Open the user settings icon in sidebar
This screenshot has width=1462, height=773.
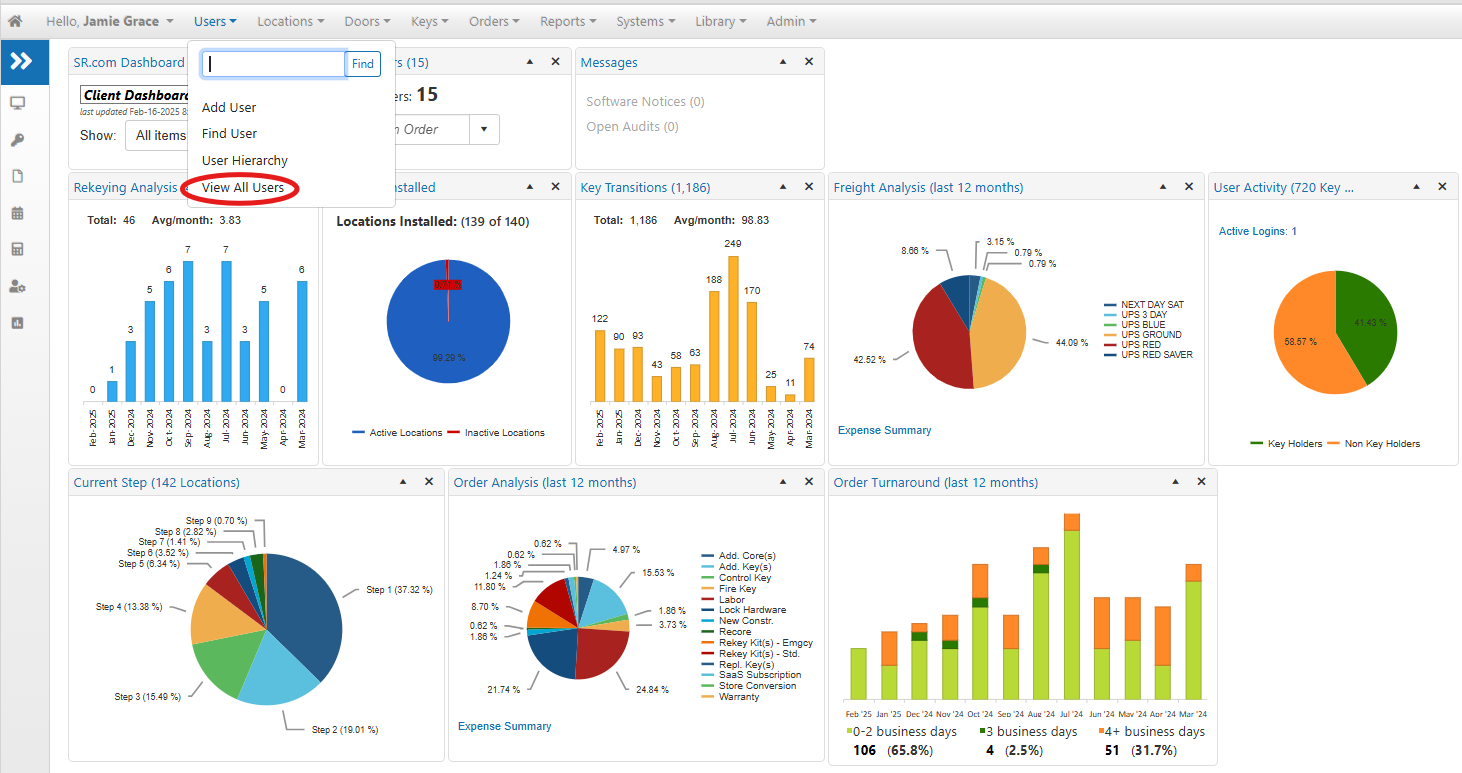tap(17, 286)
